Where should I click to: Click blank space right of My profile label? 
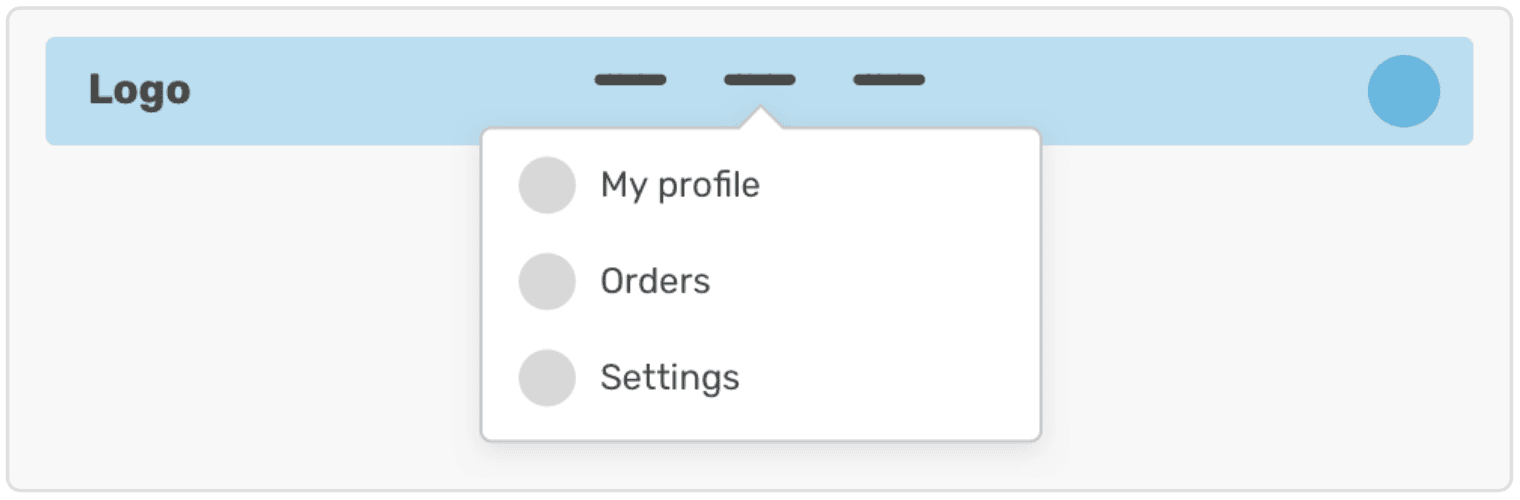(x=900, y=185)
